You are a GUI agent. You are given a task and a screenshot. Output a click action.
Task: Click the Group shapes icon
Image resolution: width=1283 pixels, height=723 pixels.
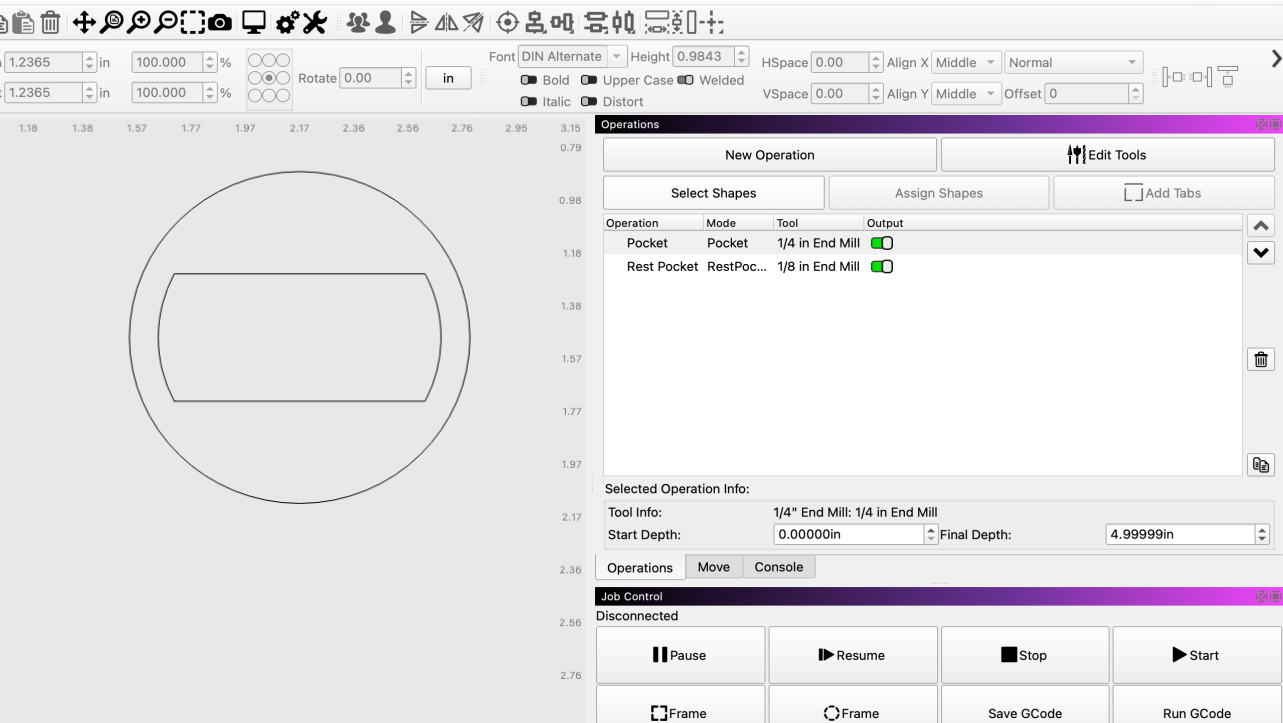click(x=358, y=22)
